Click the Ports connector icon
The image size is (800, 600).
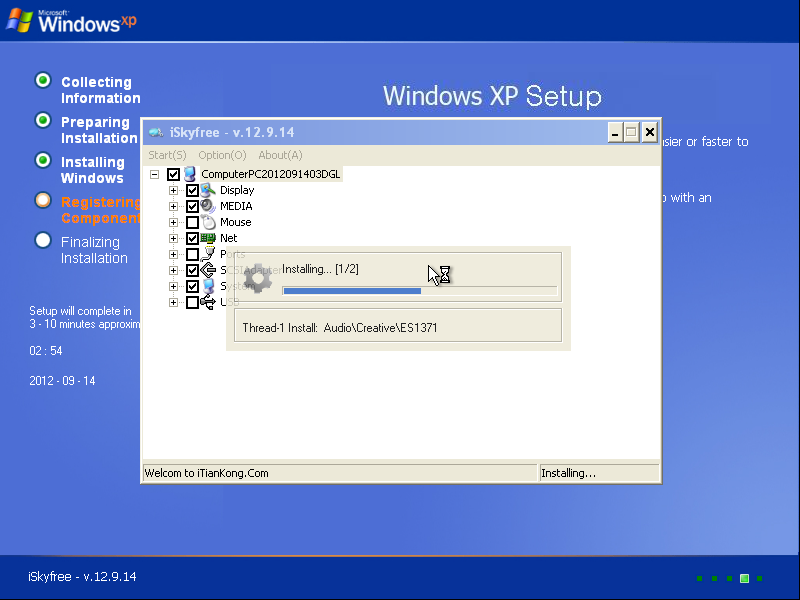point(208,254)
